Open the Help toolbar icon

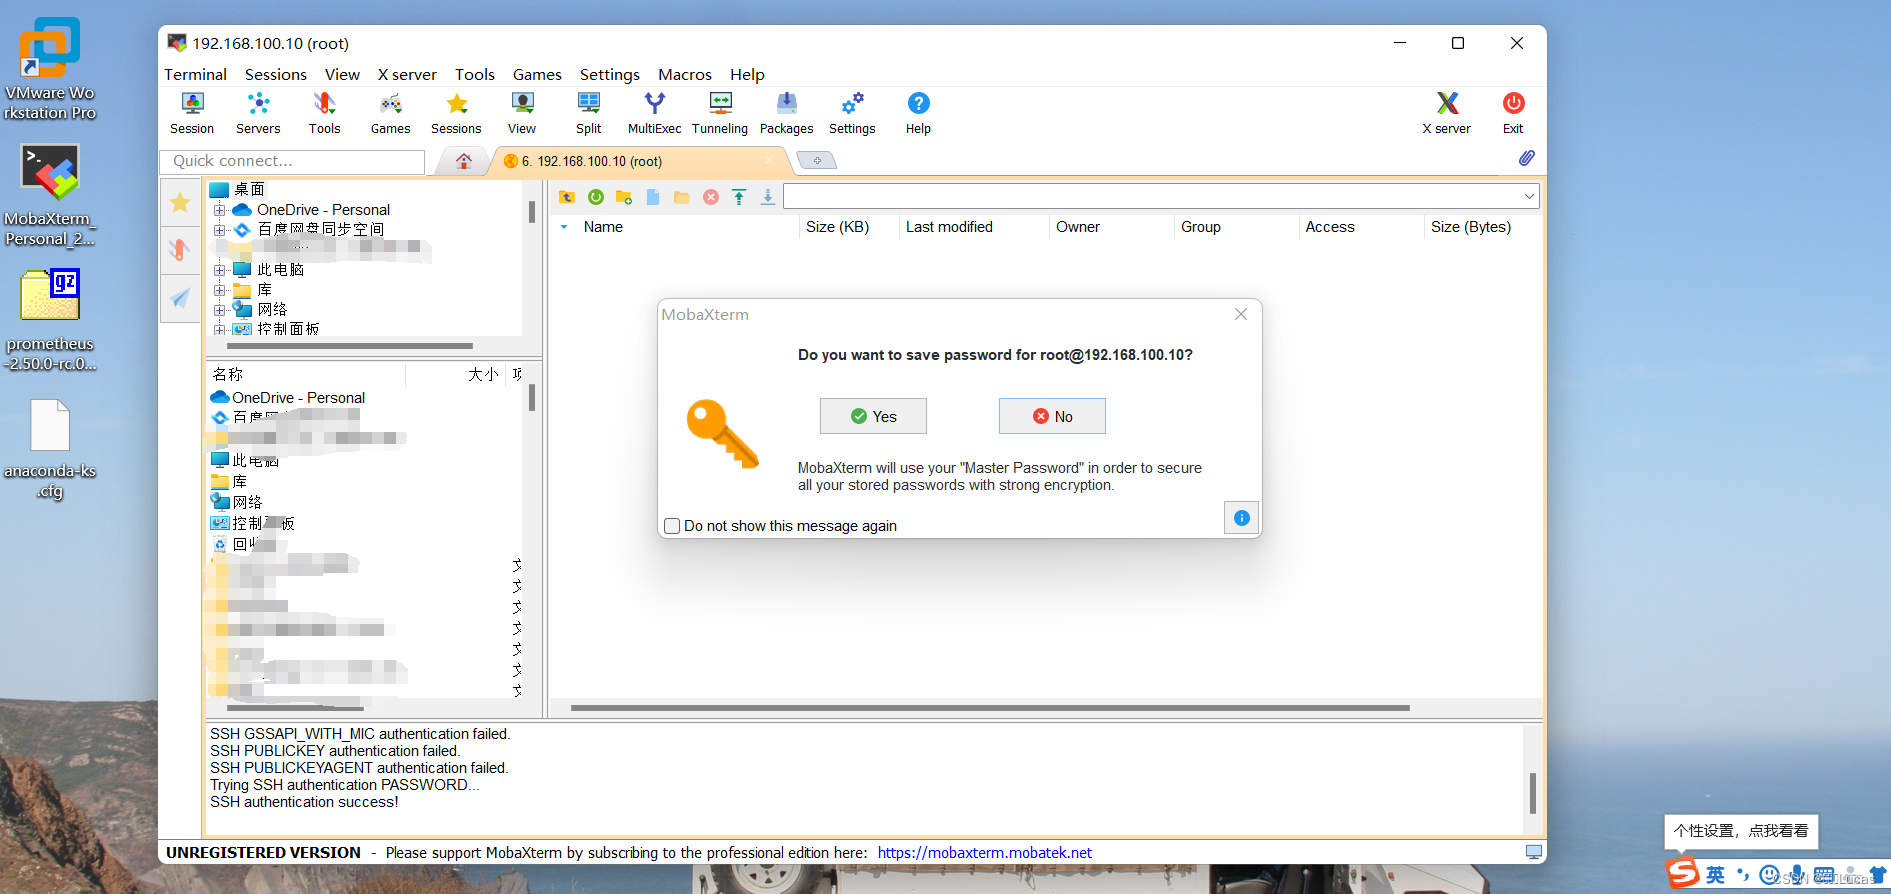(x=918, y=113)
